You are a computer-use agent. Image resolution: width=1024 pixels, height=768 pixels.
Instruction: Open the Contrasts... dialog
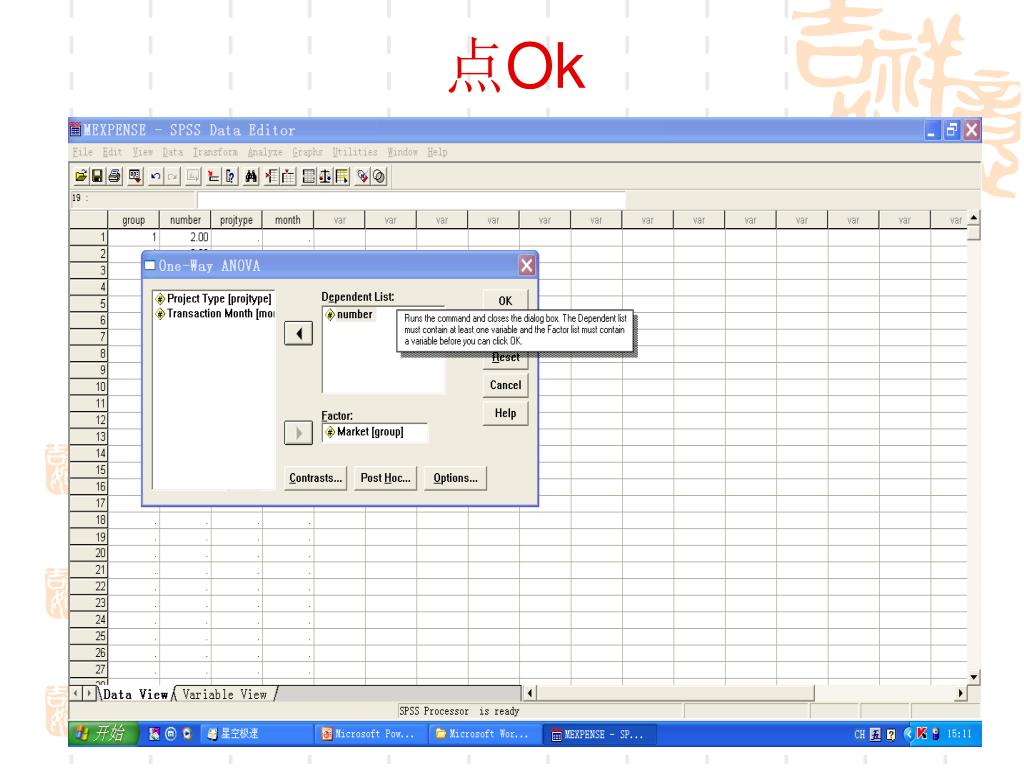tap(315, 478)
